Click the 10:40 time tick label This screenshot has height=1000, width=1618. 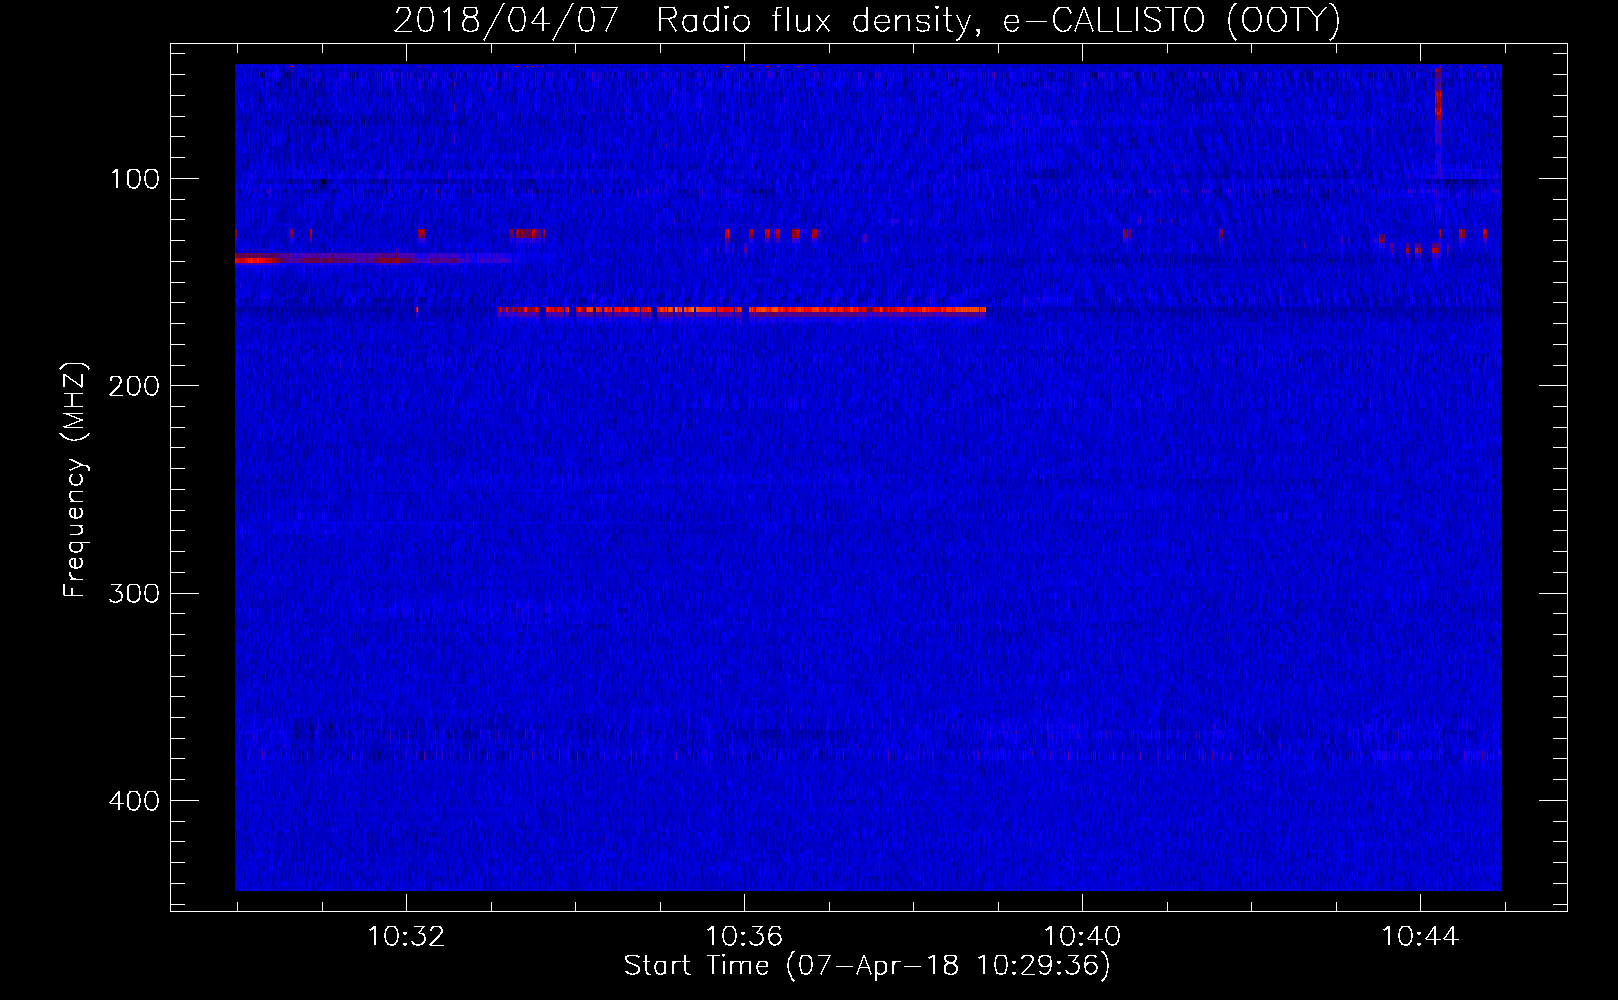[x=1082, y=937]
